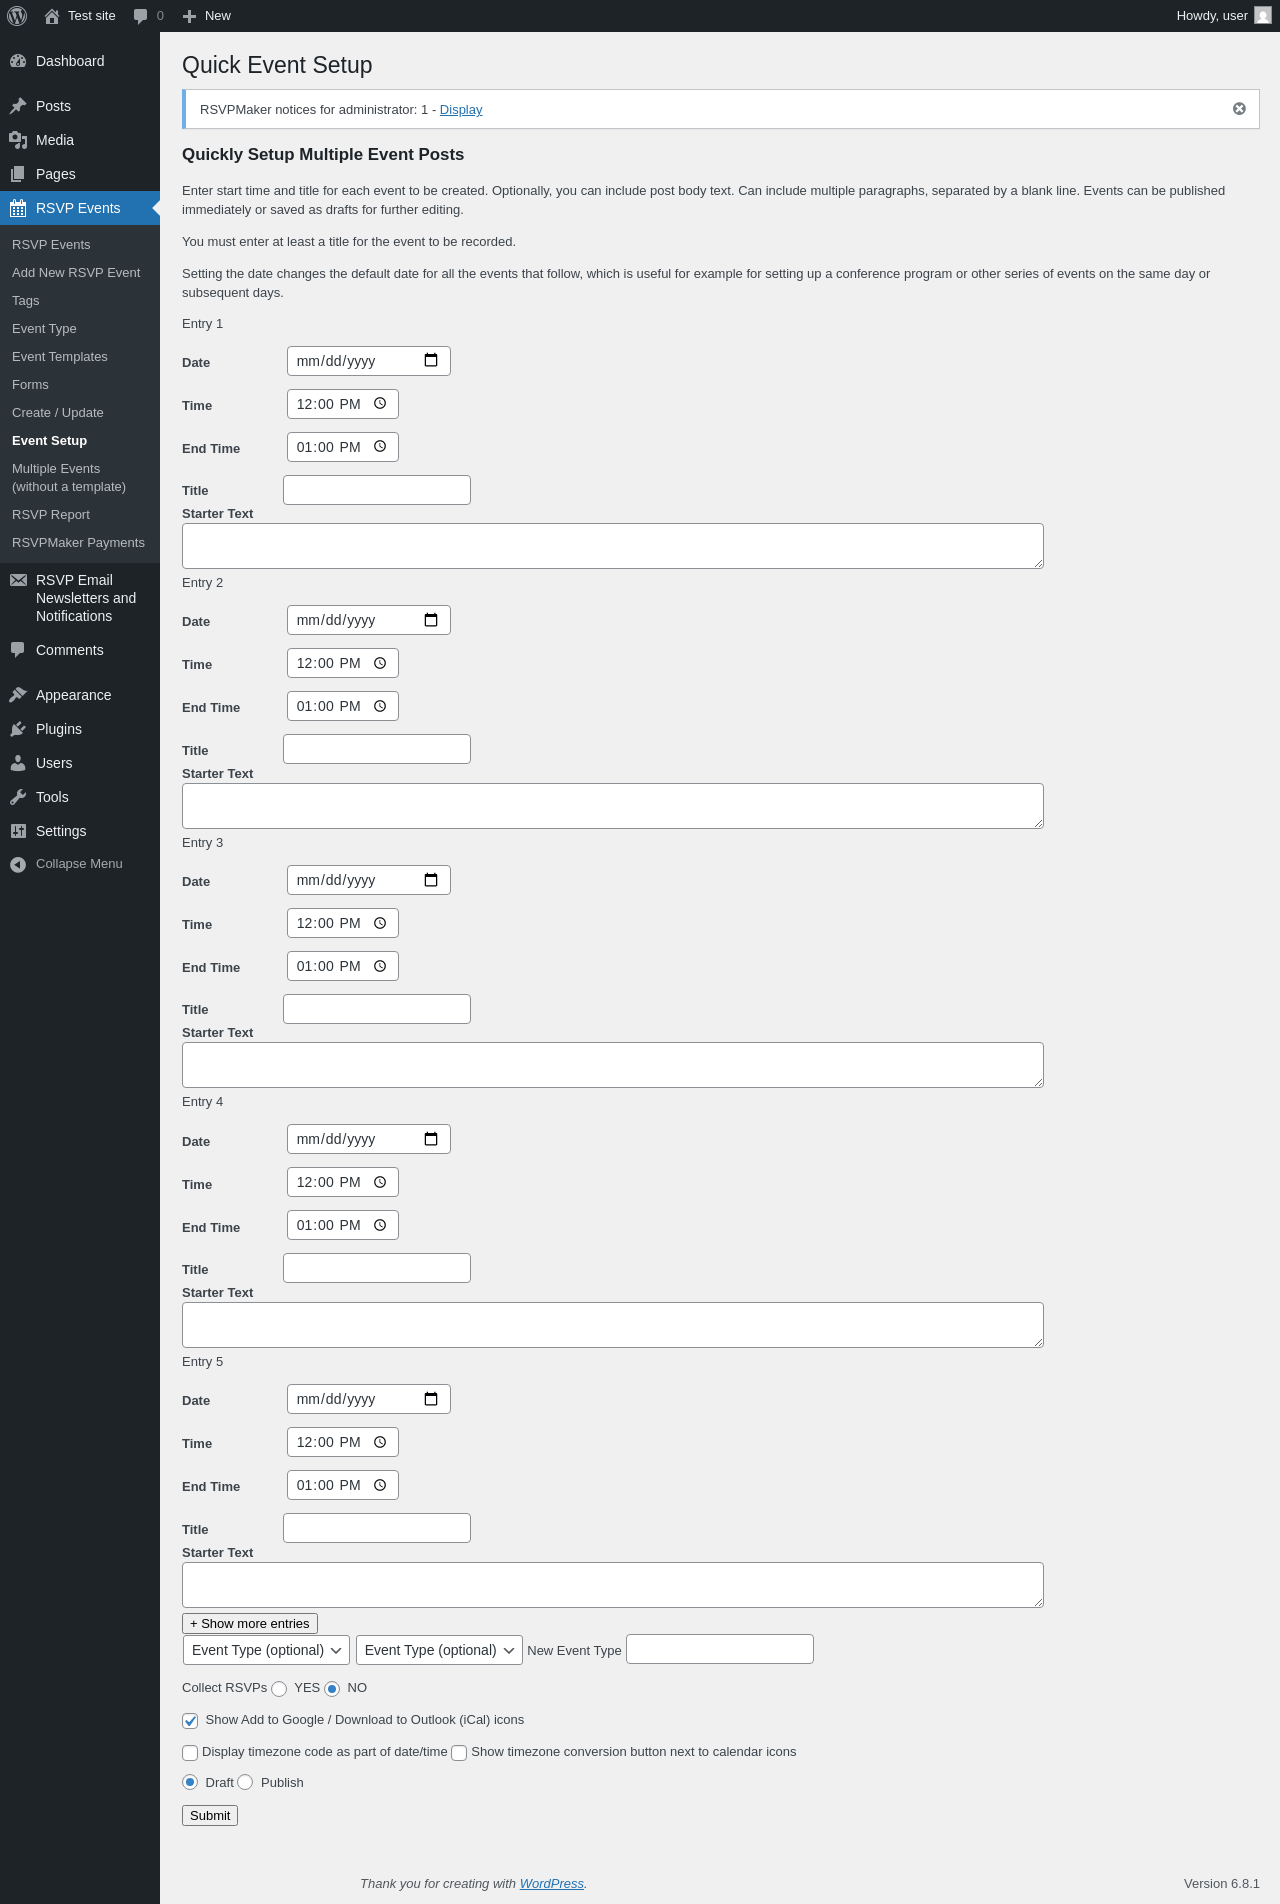The image size is (1280, 1904).
Task: Focus the Entry 5 Starter Text area
Action: [613, 1585]
